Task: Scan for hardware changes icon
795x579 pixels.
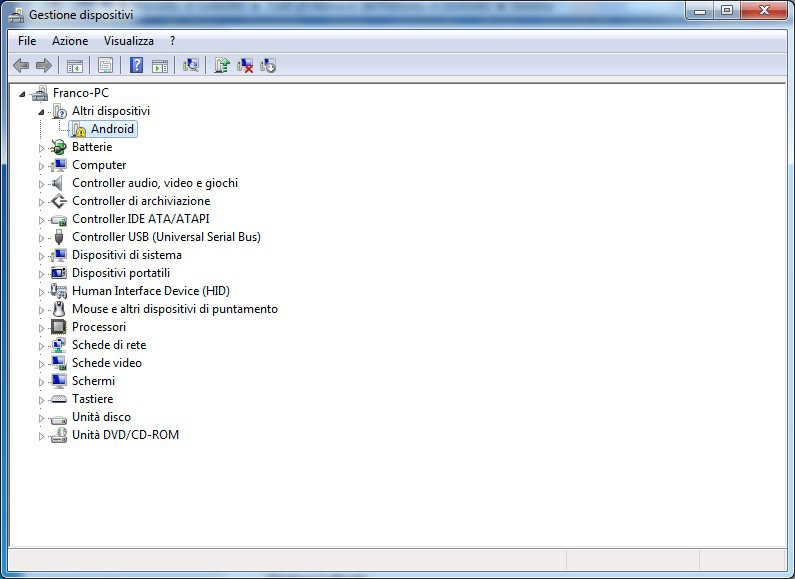Action: click(191, 65)
